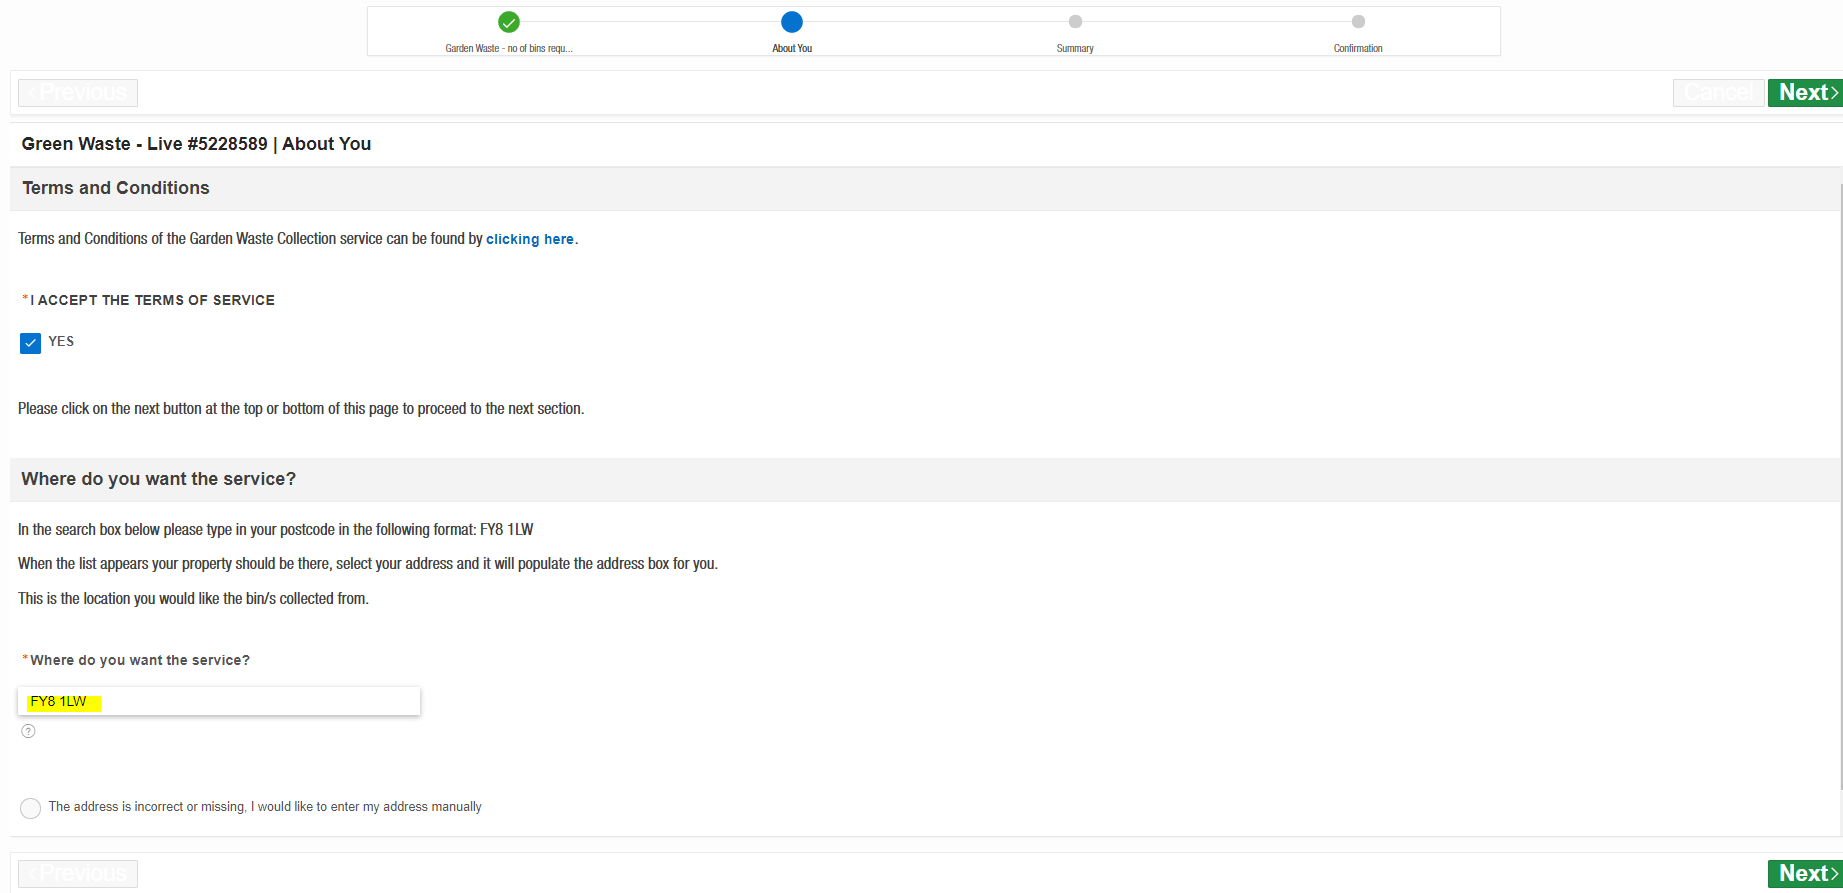
Task: Click the 'Green Waste - Live #5228589' page title
Action: tap(196, 144)
